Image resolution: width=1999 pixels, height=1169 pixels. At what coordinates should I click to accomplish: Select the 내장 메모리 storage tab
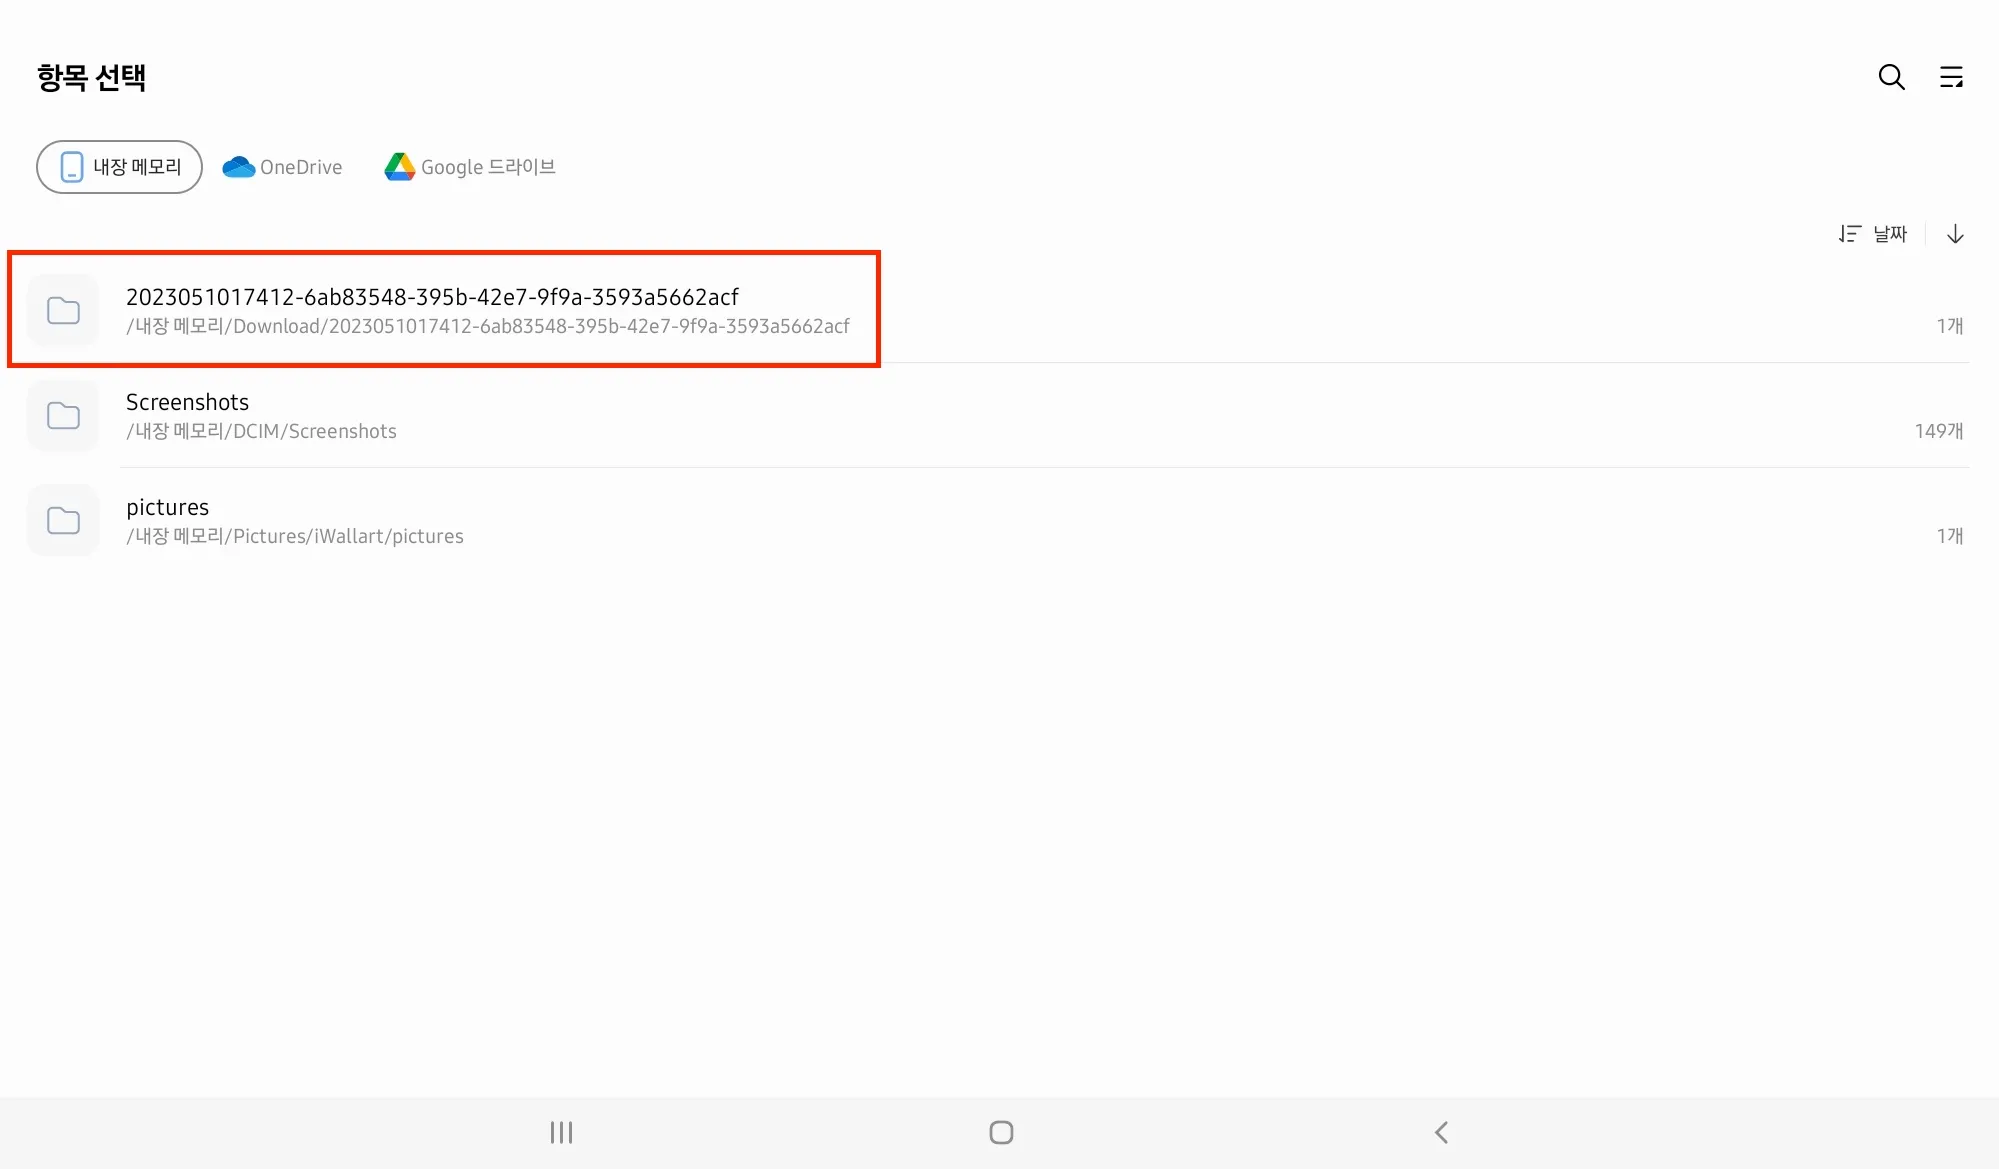(119, 167)
